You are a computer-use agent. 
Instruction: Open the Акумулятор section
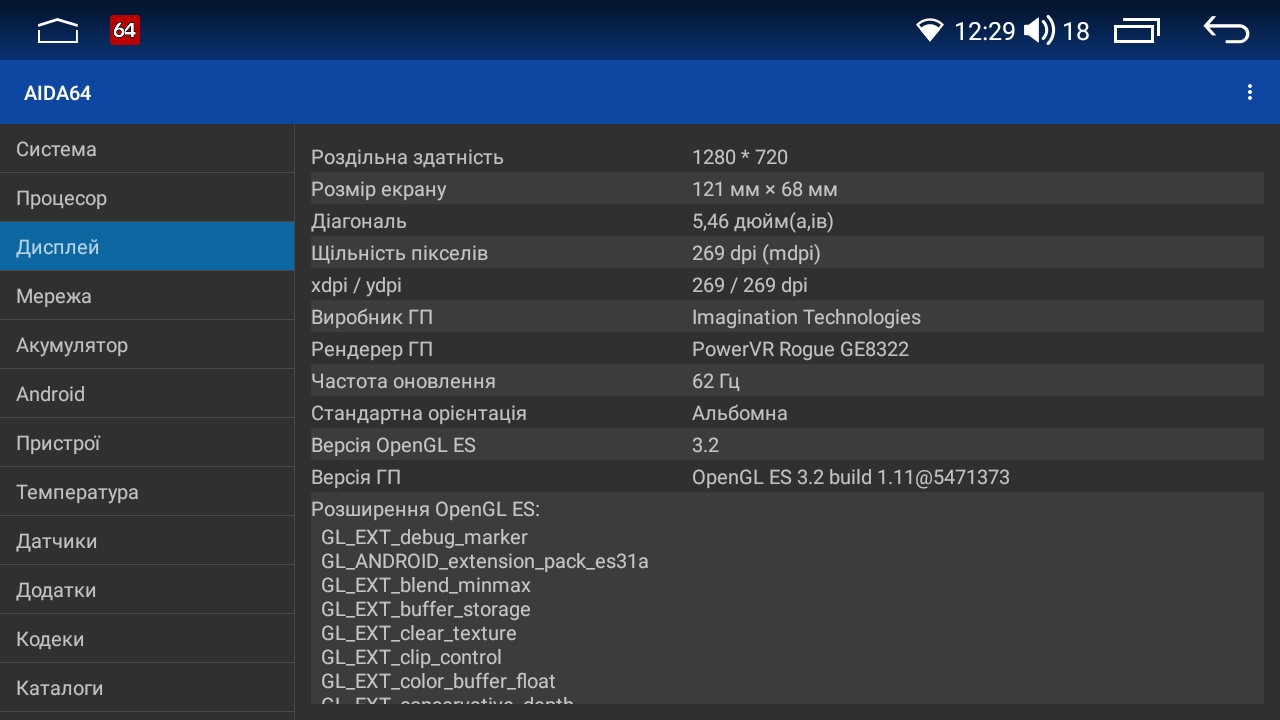[x=147, y=345]
